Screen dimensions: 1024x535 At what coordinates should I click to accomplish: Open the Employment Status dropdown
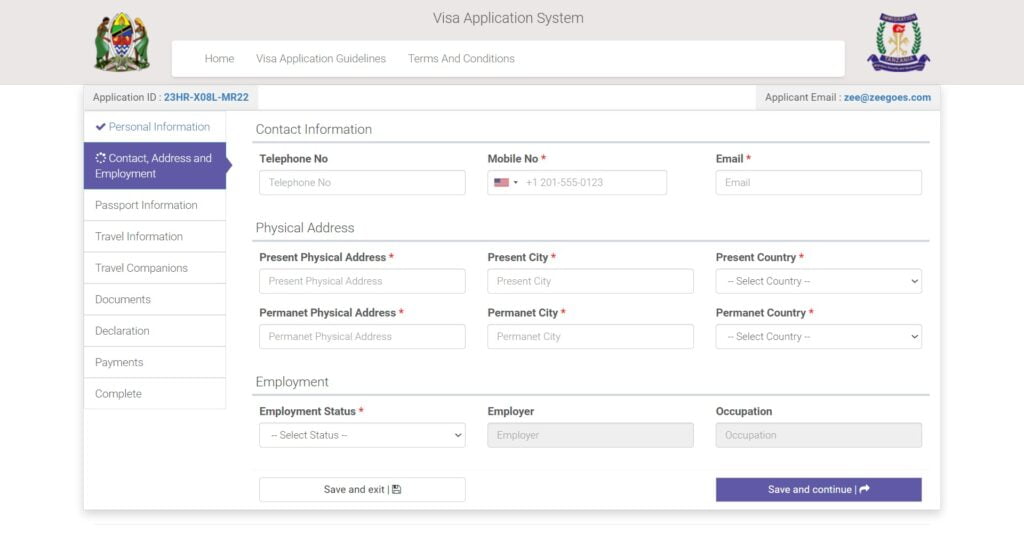click(x=362, y=435)
